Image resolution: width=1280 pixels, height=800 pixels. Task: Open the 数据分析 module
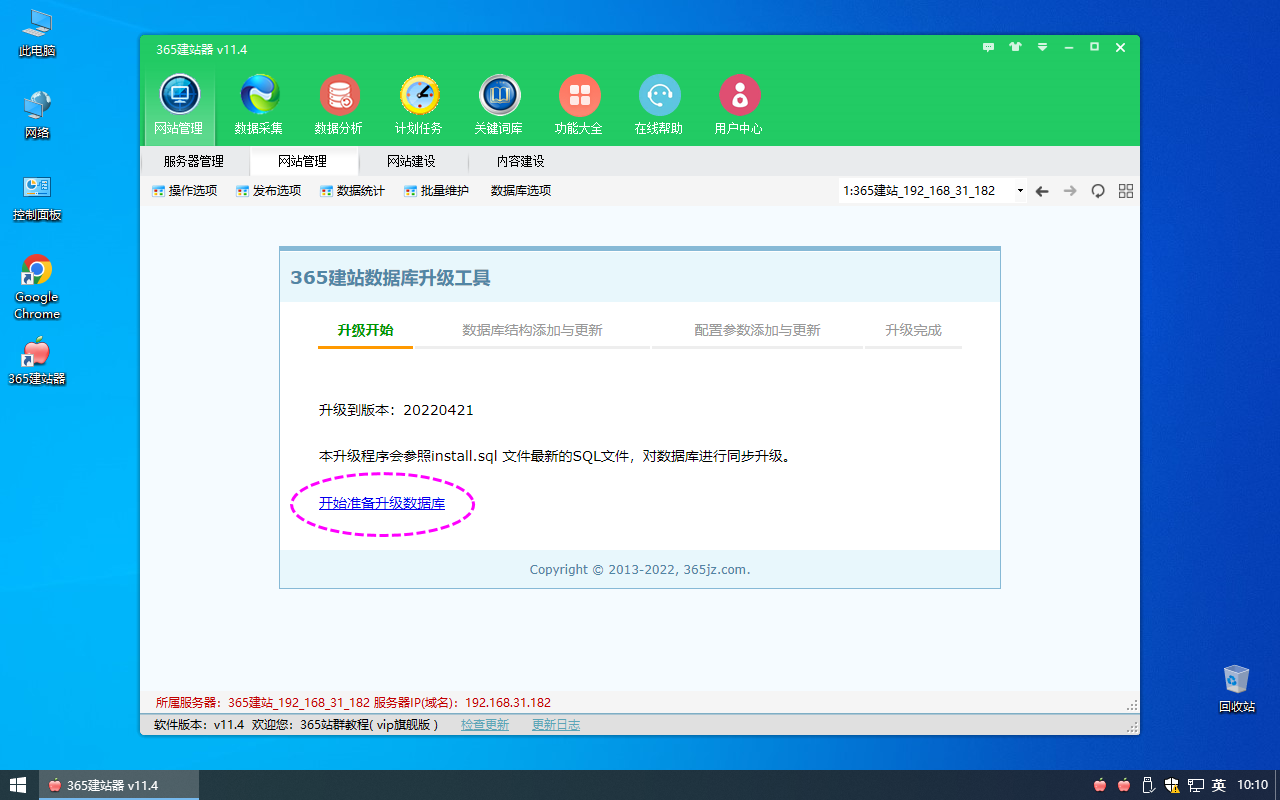339,105
